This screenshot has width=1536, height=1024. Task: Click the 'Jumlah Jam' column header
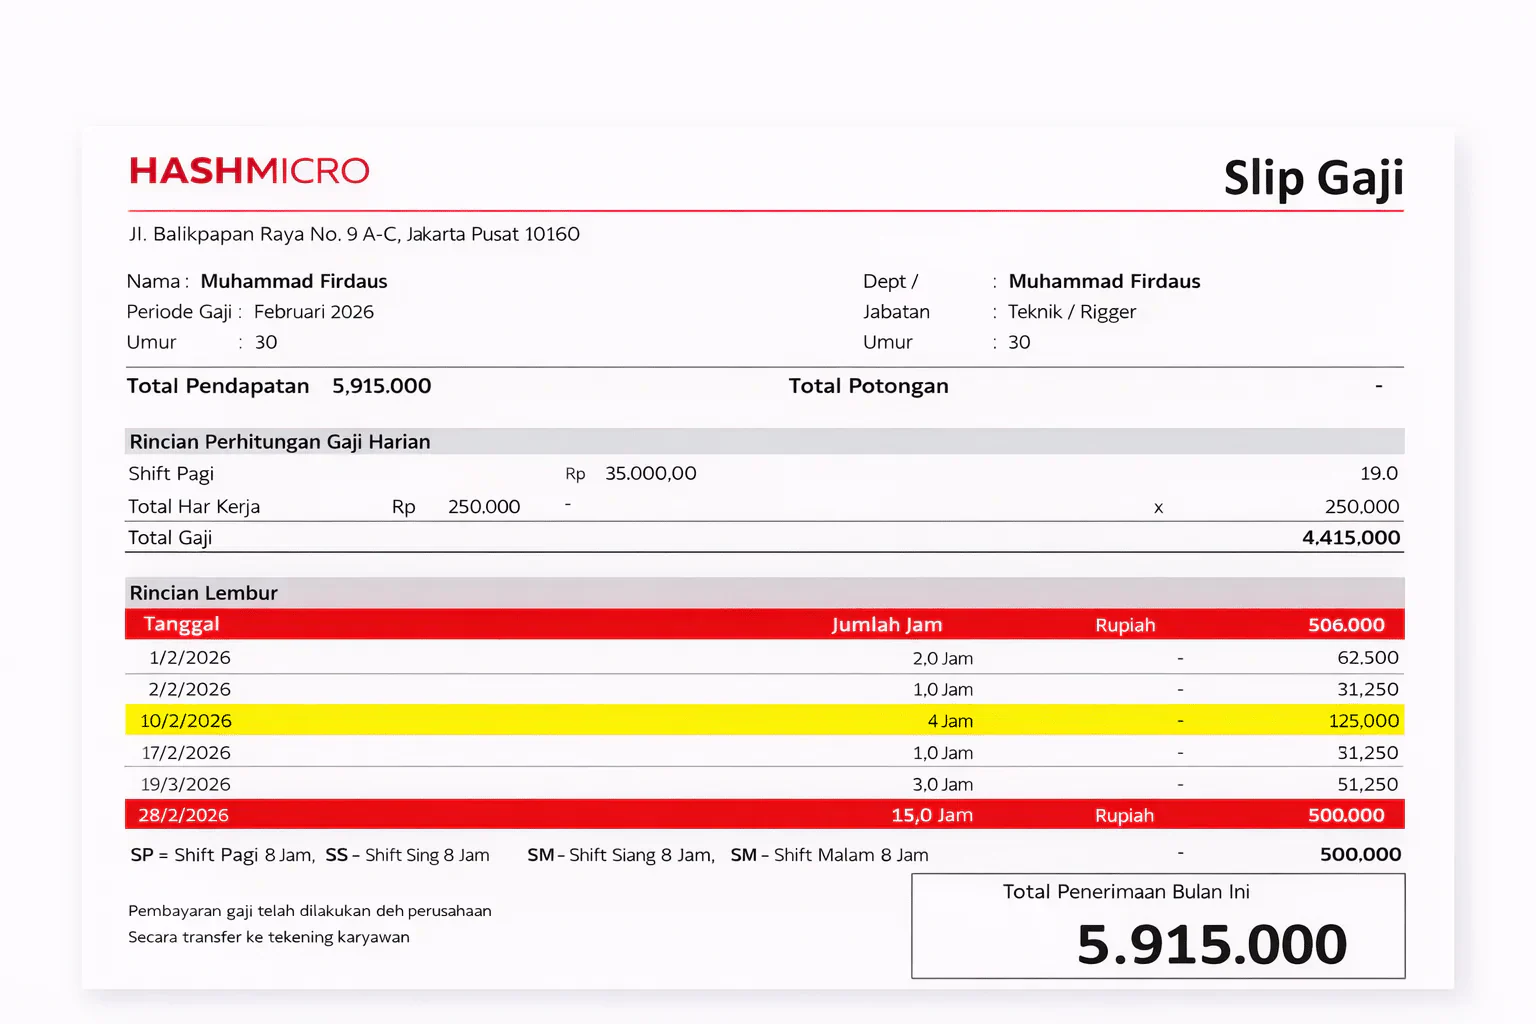(x=887, y=625)
